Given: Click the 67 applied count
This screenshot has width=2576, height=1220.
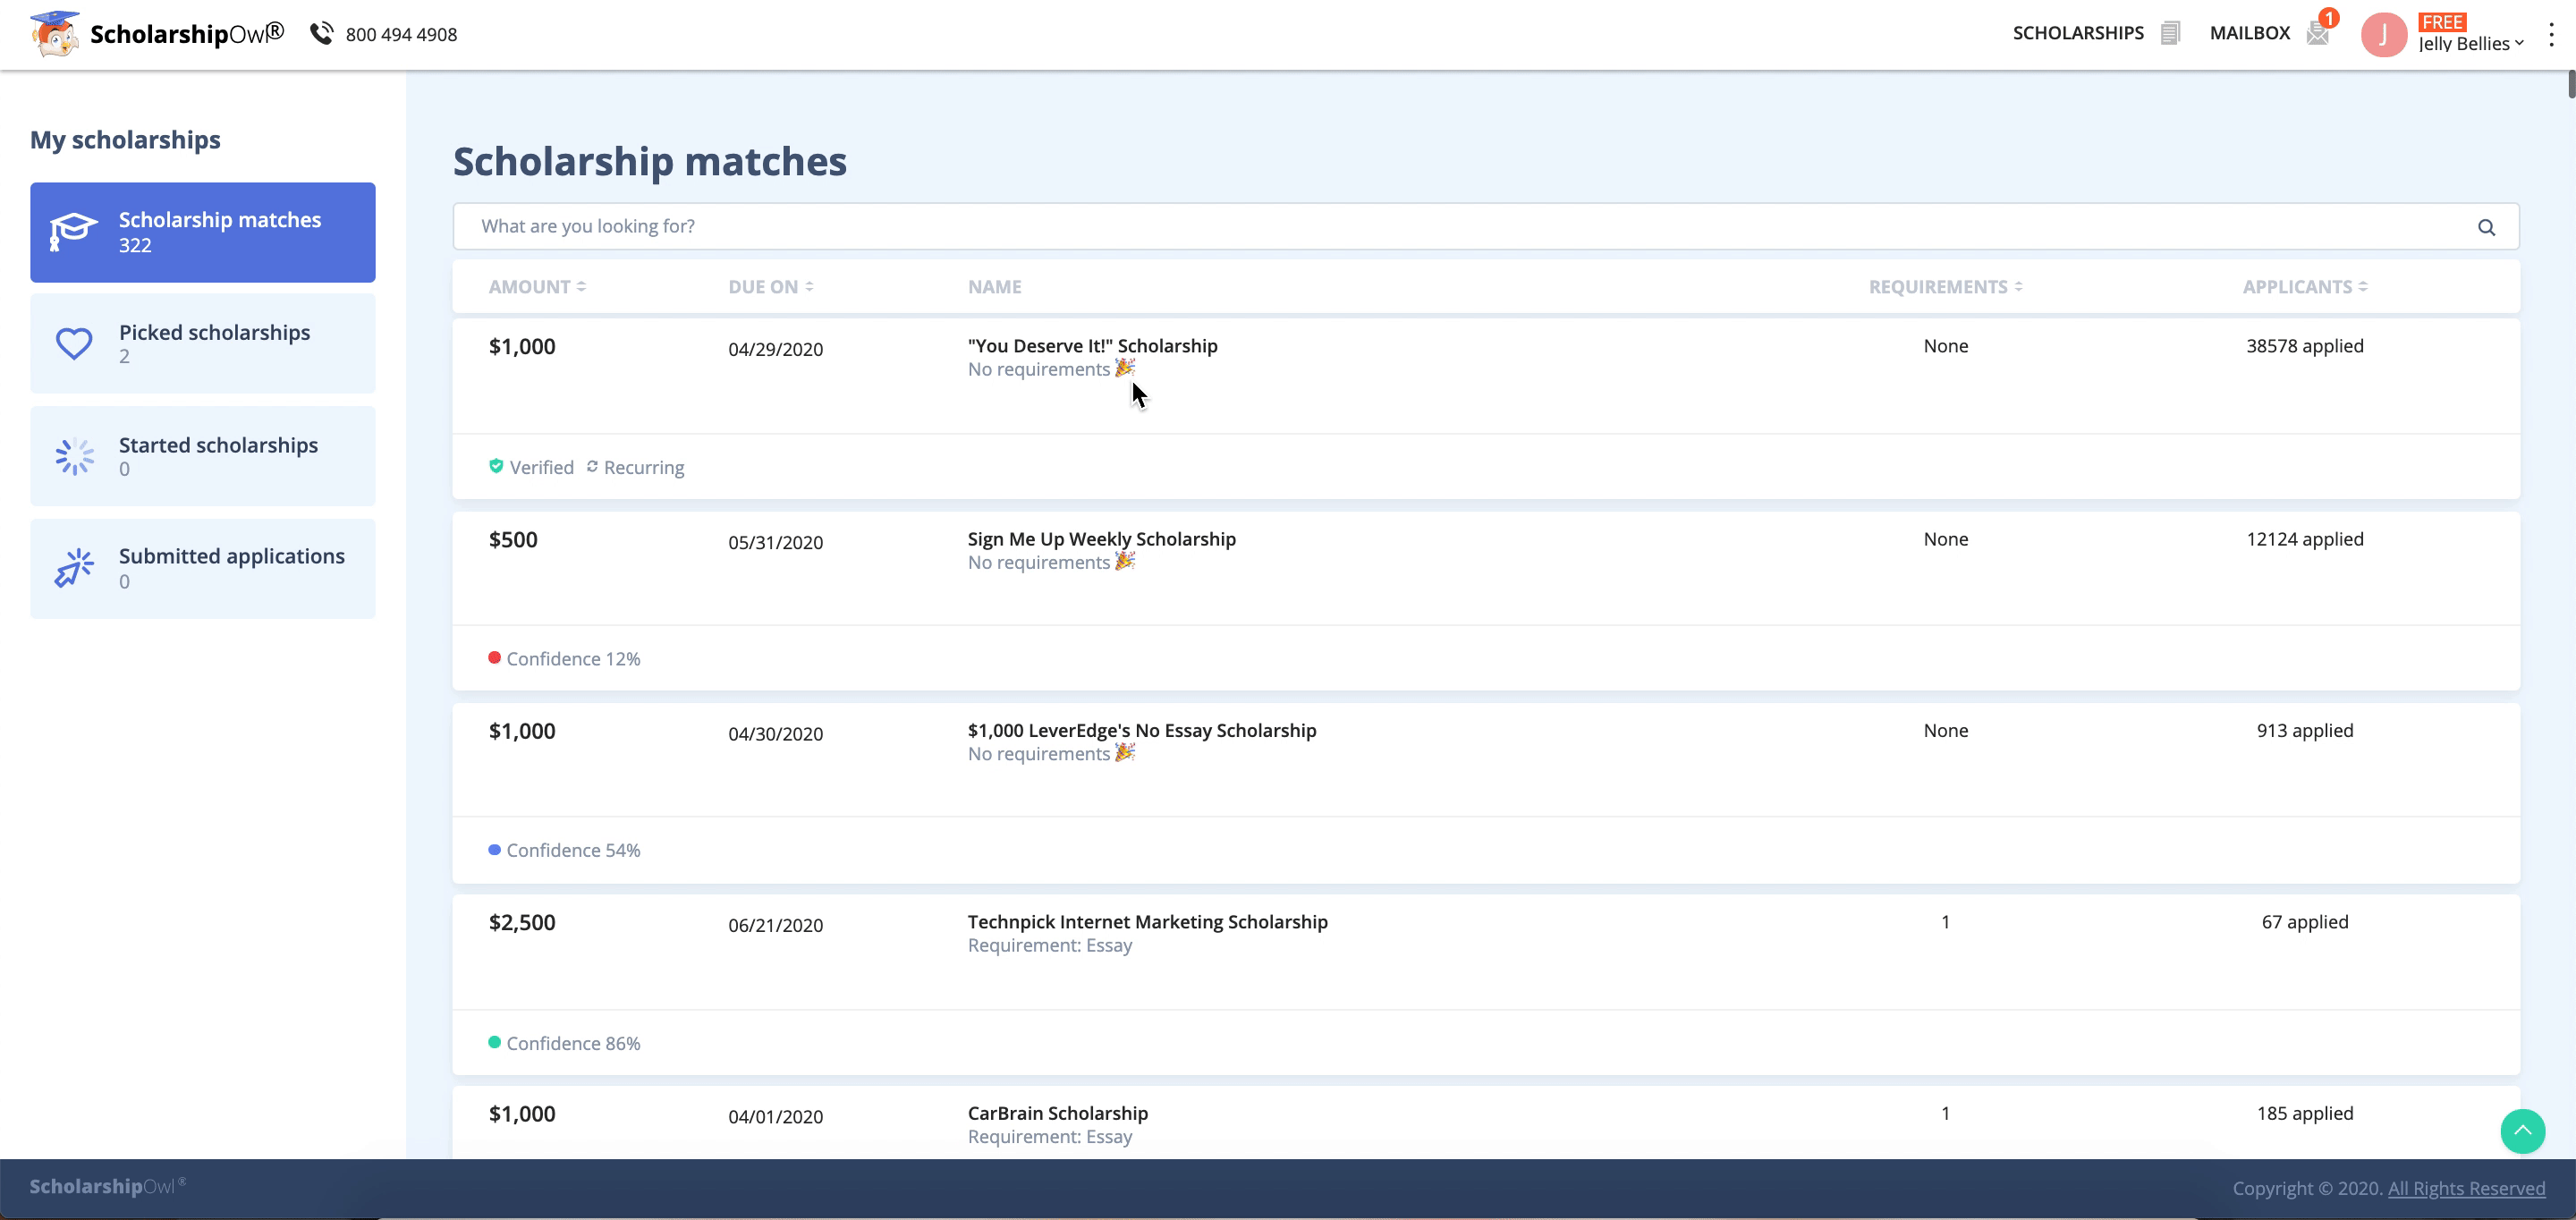Looking at the screenshot, I should (2304, 922).
